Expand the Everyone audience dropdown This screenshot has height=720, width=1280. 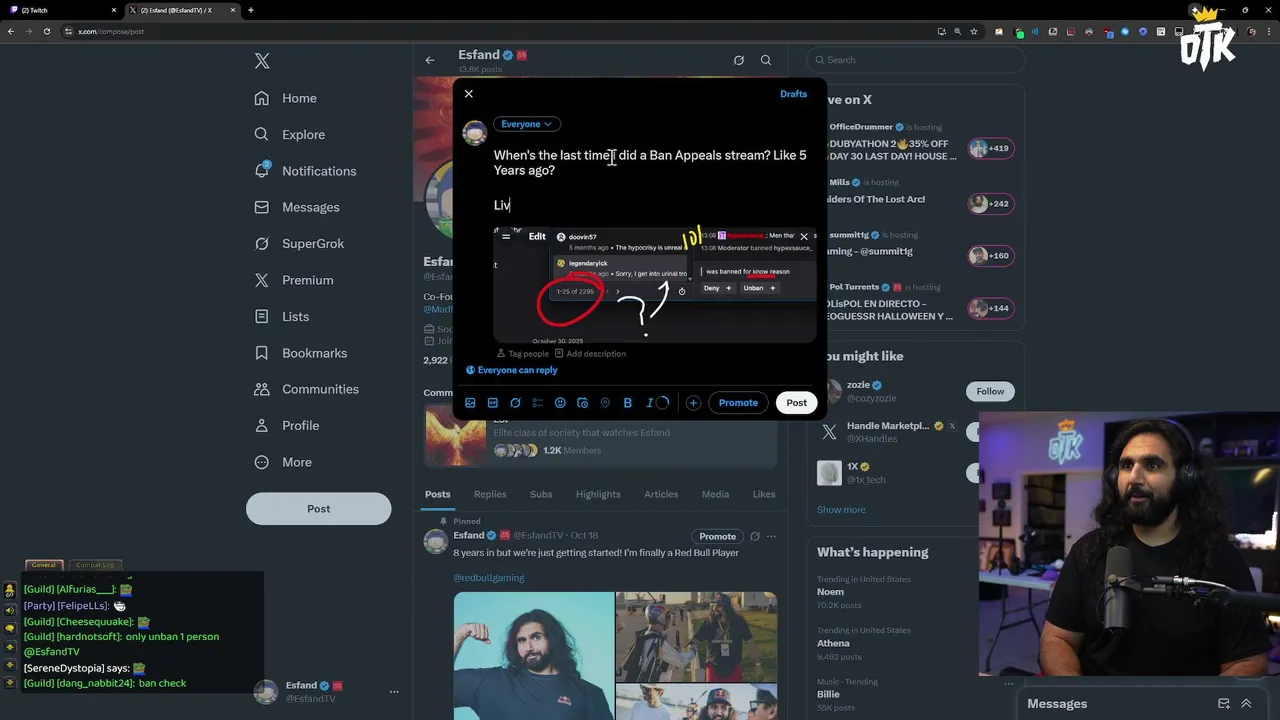[527, 124]
